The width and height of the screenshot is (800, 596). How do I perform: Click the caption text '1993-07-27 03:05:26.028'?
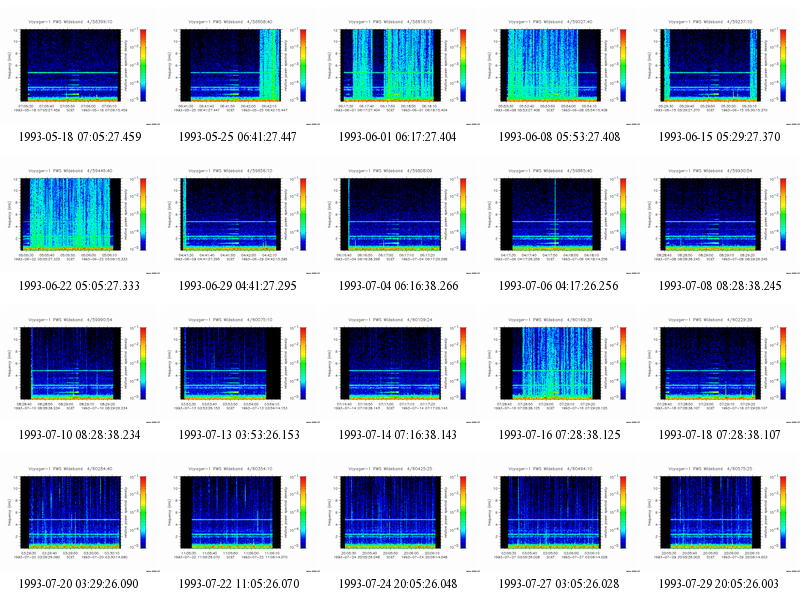tap(559, 584)
